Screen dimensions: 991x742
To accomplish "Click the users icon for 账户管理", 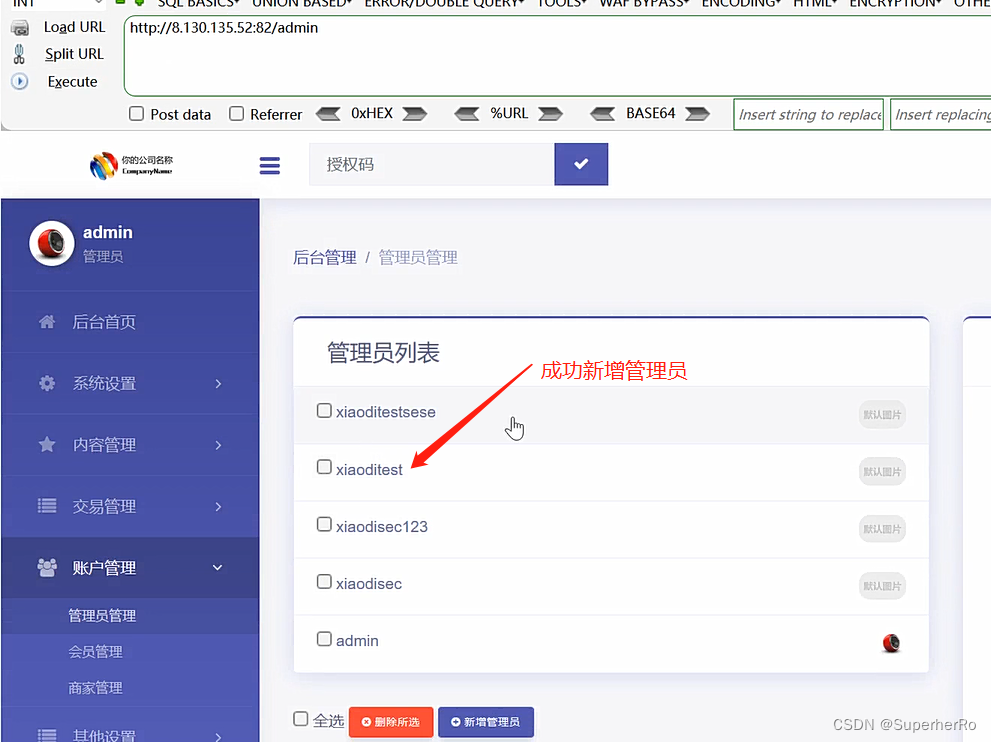I will pyautogui.click(x=47, y=566).
